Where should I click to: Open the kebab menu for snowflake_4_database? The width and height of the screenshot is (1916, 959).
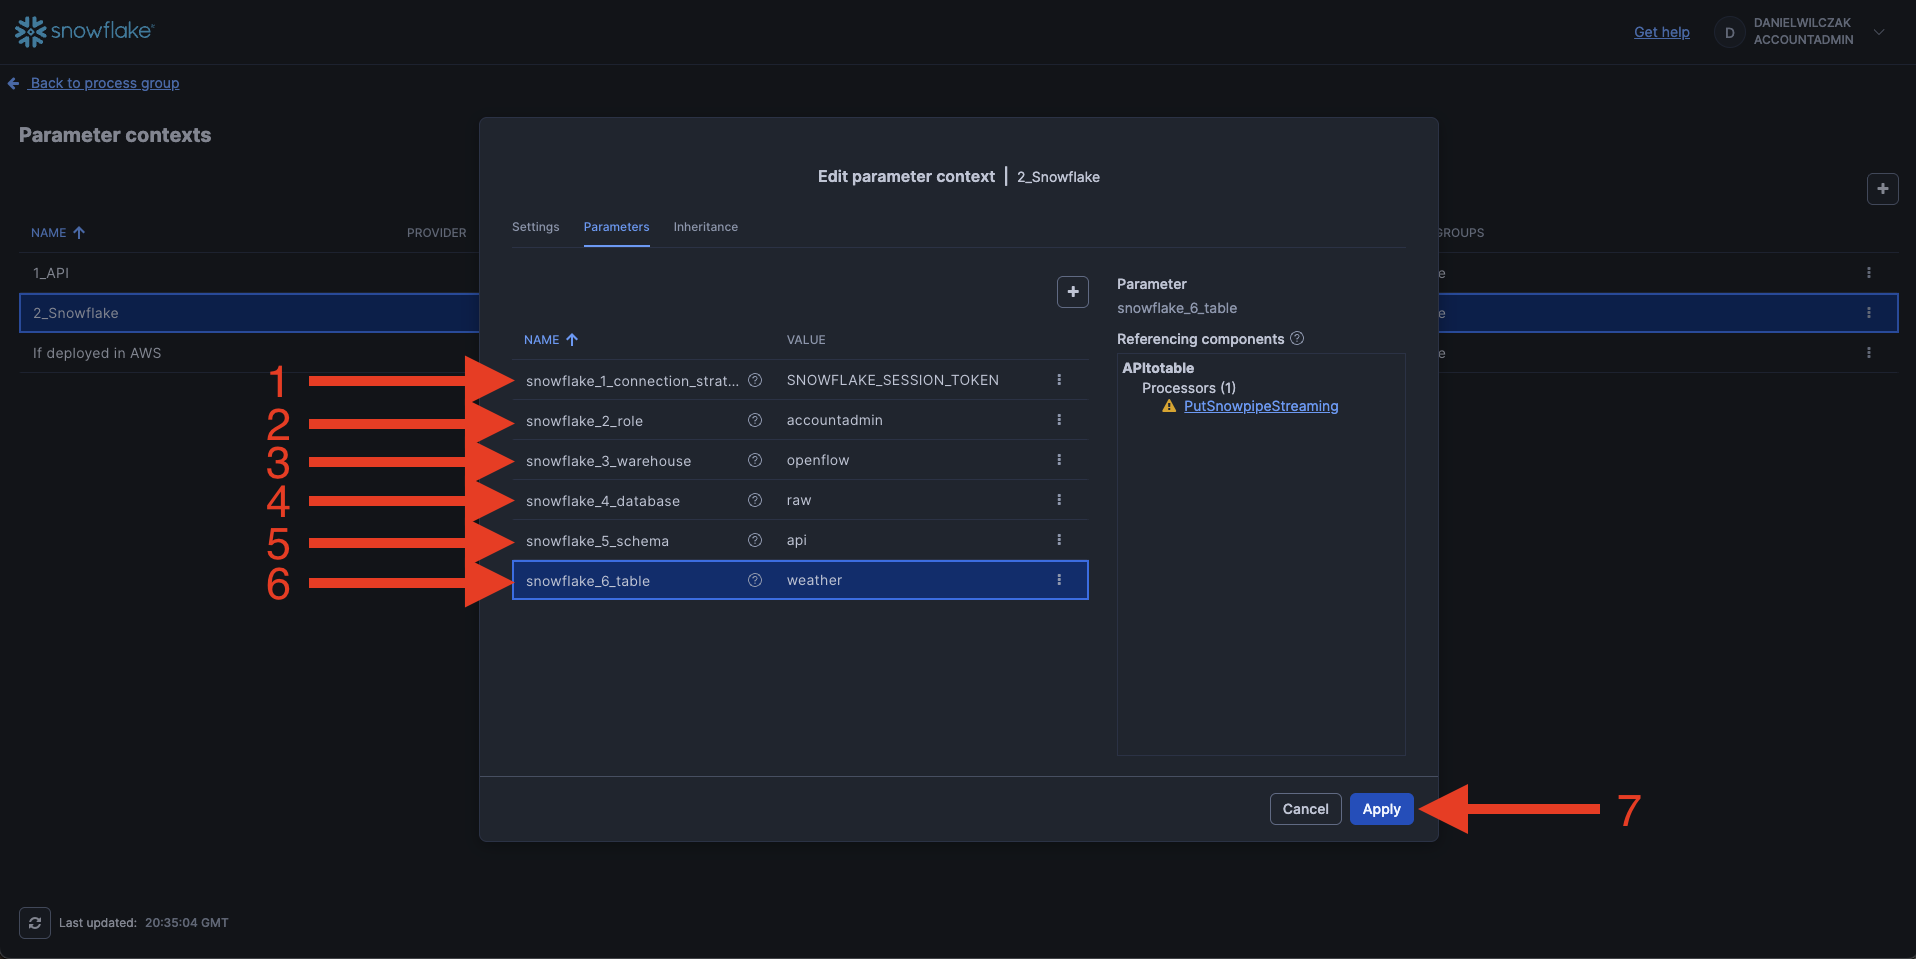tap(1059, 500)
